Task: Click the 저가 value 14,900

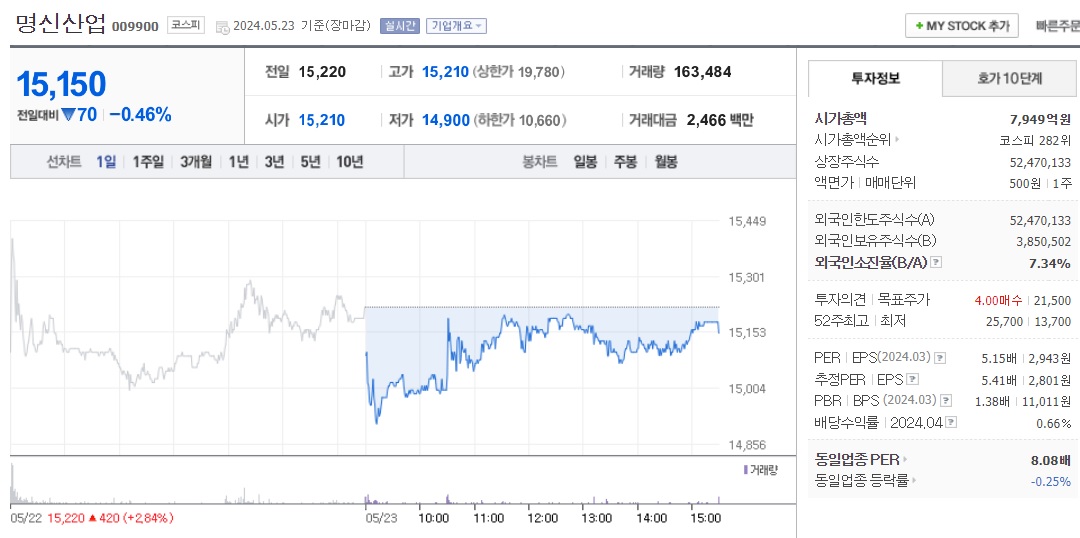Action: point(446,121)
